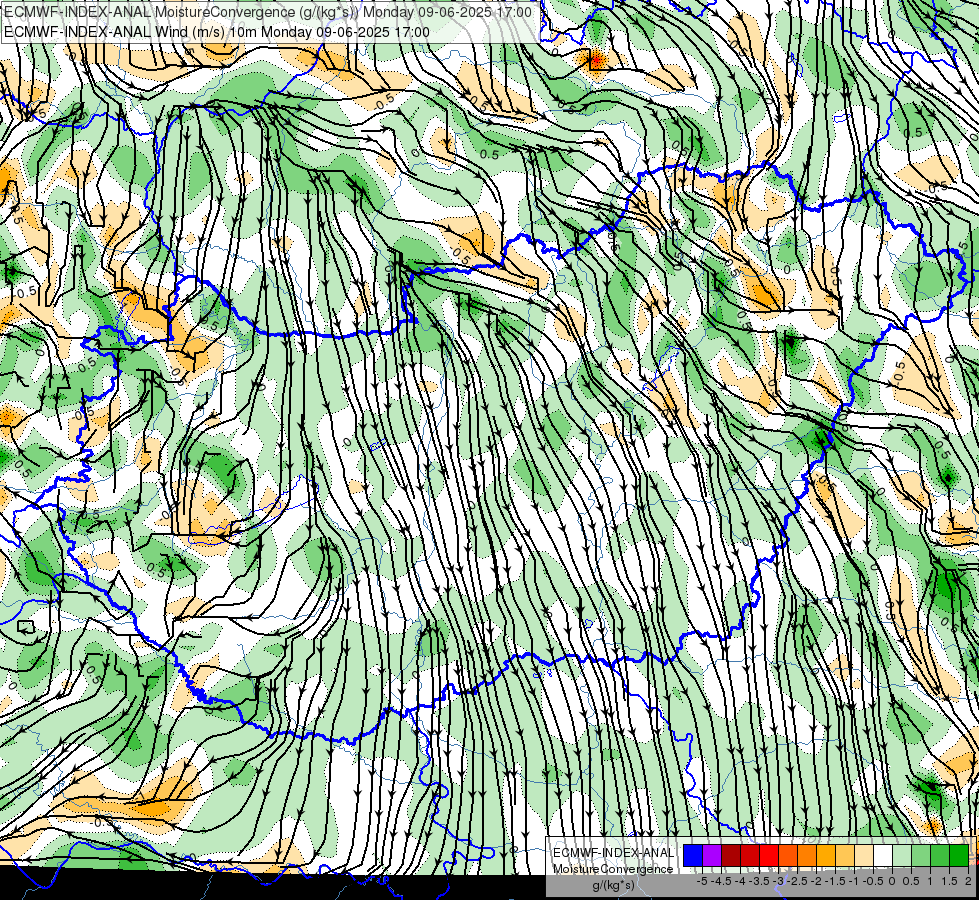Choose the lightest green legend swatch
Screen dimensions: 979x900
(x=902, y=855)
